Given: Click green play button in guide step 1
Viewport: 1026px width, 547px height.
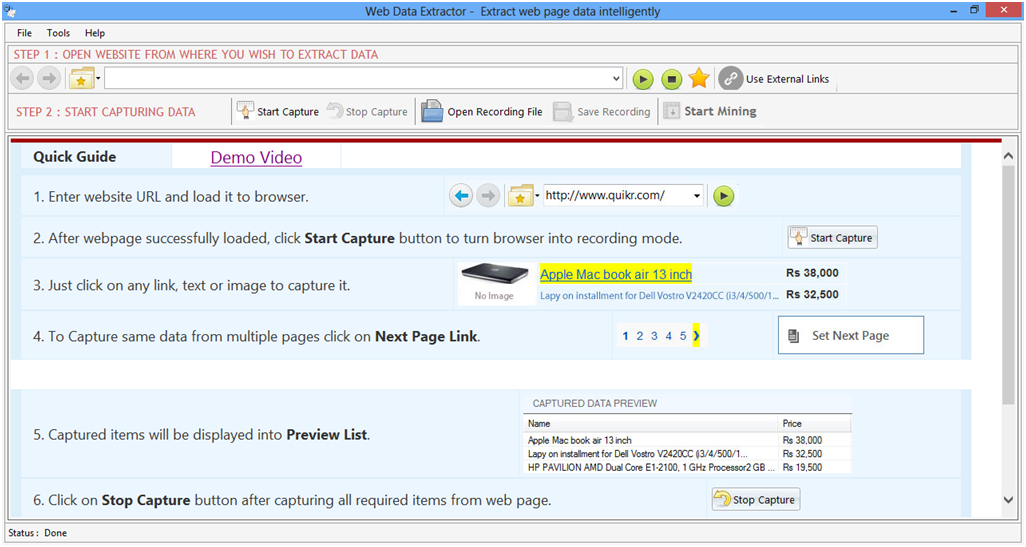Looking at the screenshot, I should pyautogui.click(x=723, y=196).
